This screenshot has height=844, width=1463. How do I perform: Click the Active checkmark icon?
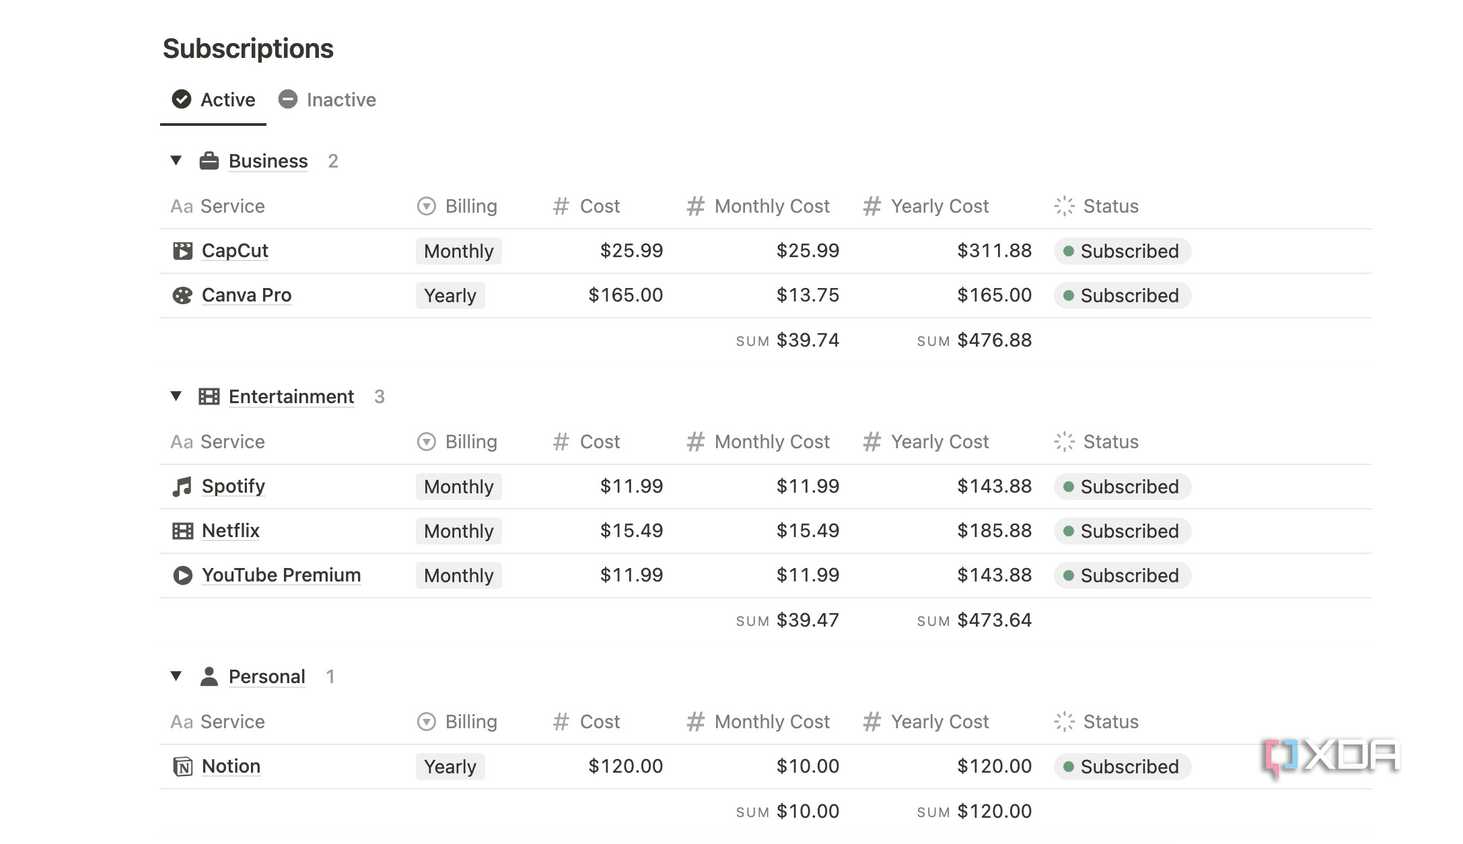tap(181, 99)
